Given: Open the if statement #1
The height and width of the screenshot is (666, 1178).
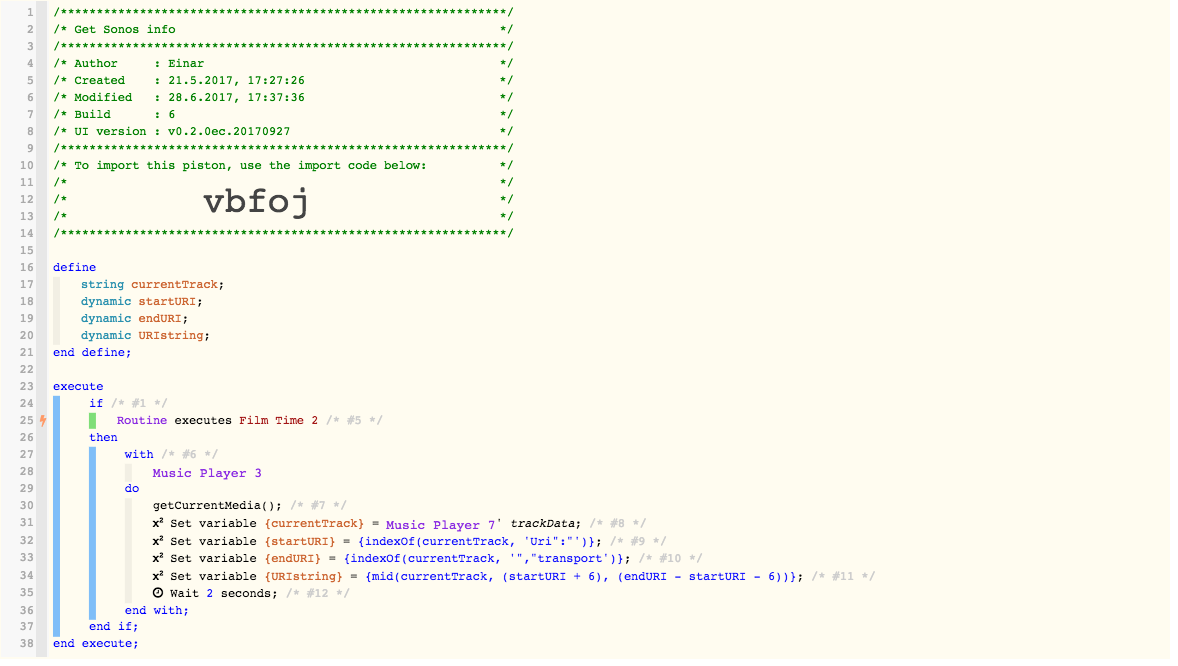Looking at the screenshot, I should 96,404.
